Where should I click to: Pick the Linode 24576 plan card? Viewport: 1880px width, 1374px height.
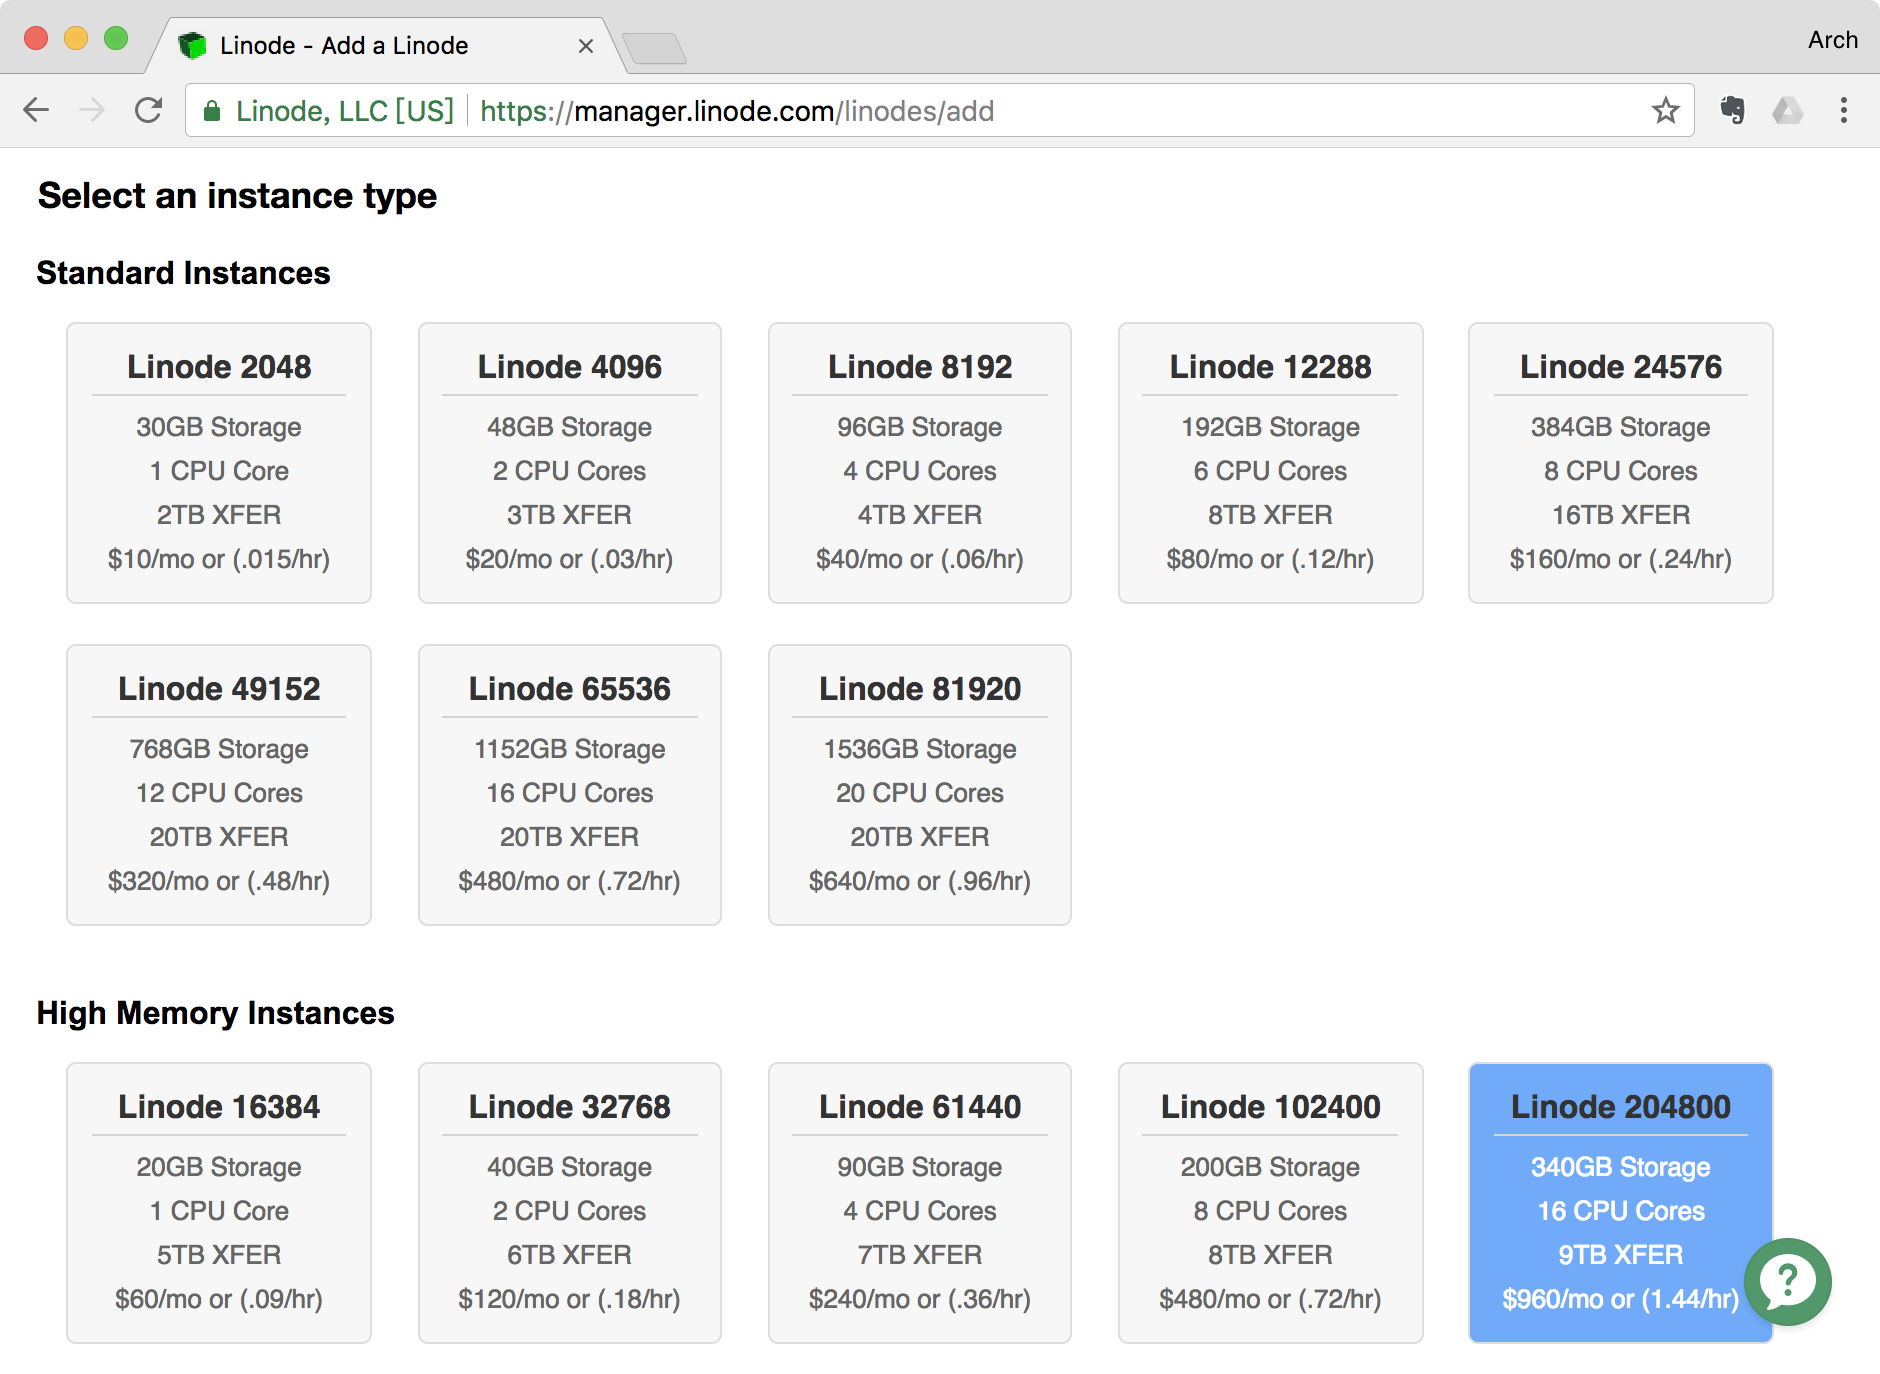click(x=1621, y=463)
